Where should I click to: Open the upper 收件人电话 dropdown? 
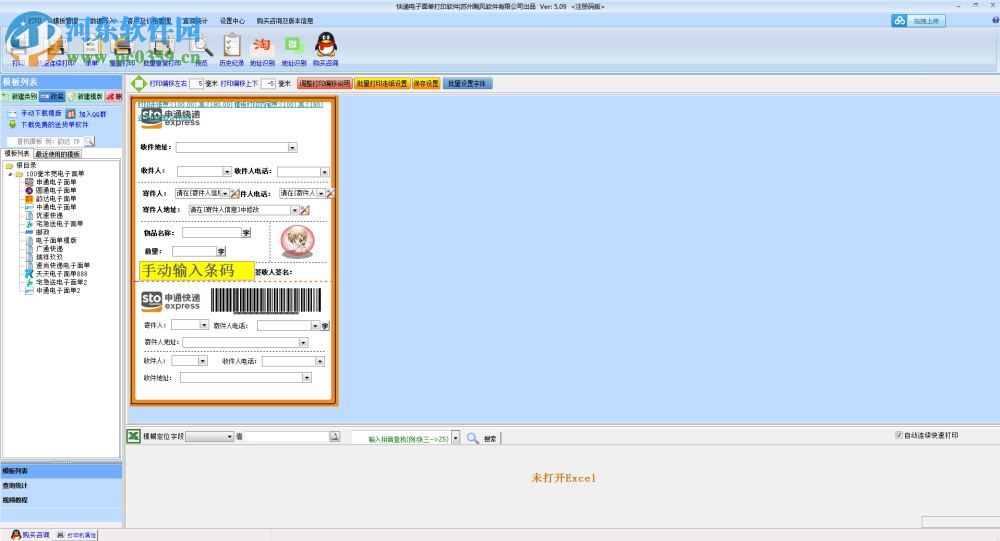pyautogui.click(x=325, y=172)
